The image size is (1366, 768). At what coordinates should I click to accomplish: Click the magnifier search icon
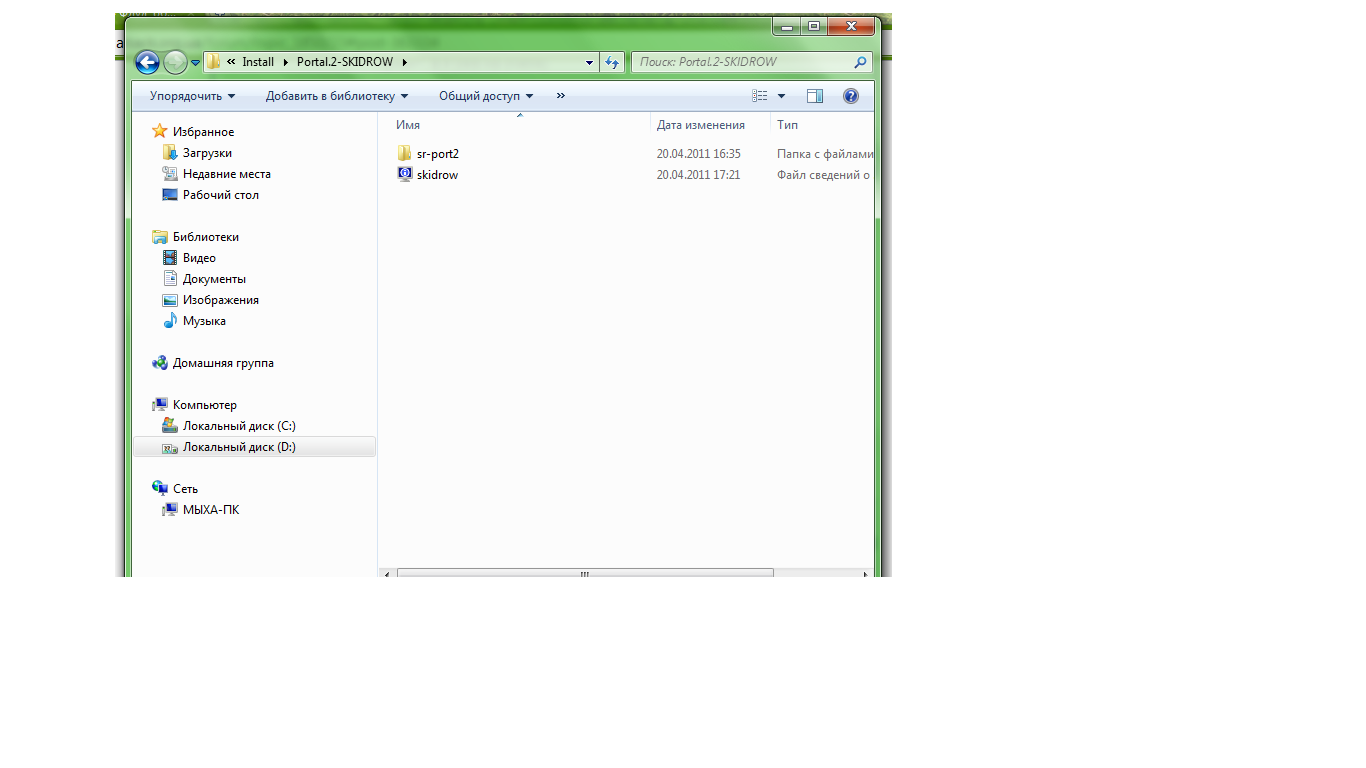pyautogui.click(x=860, y=62)
